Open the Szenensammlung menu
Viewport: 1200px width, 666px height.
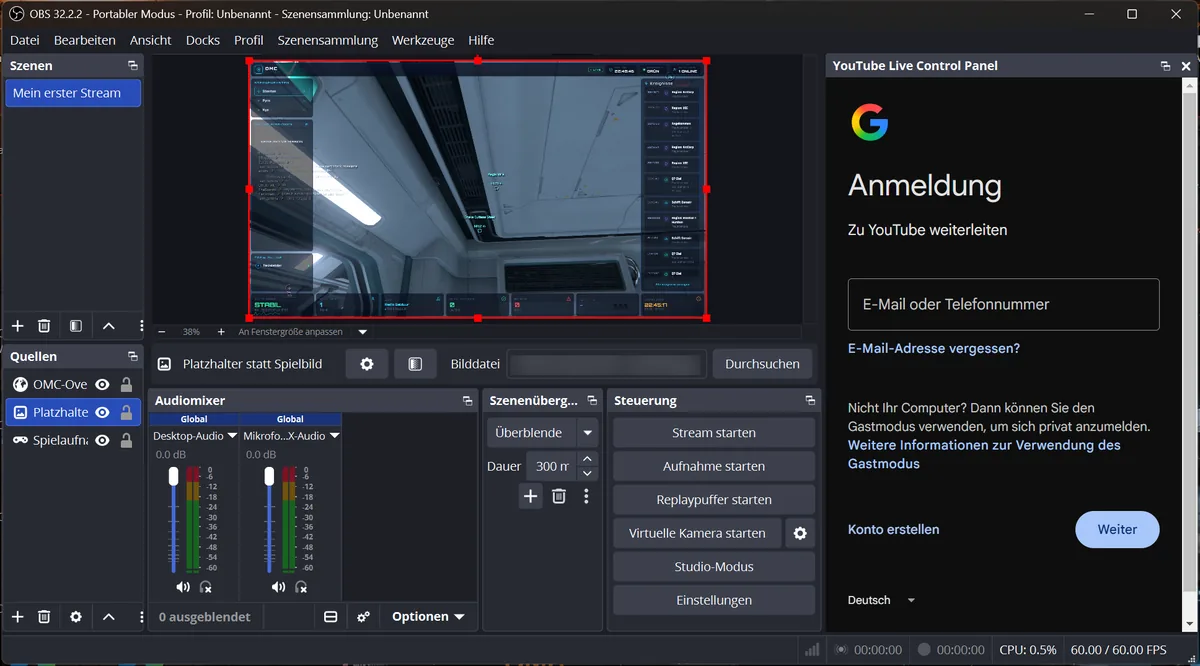(328, 40)
